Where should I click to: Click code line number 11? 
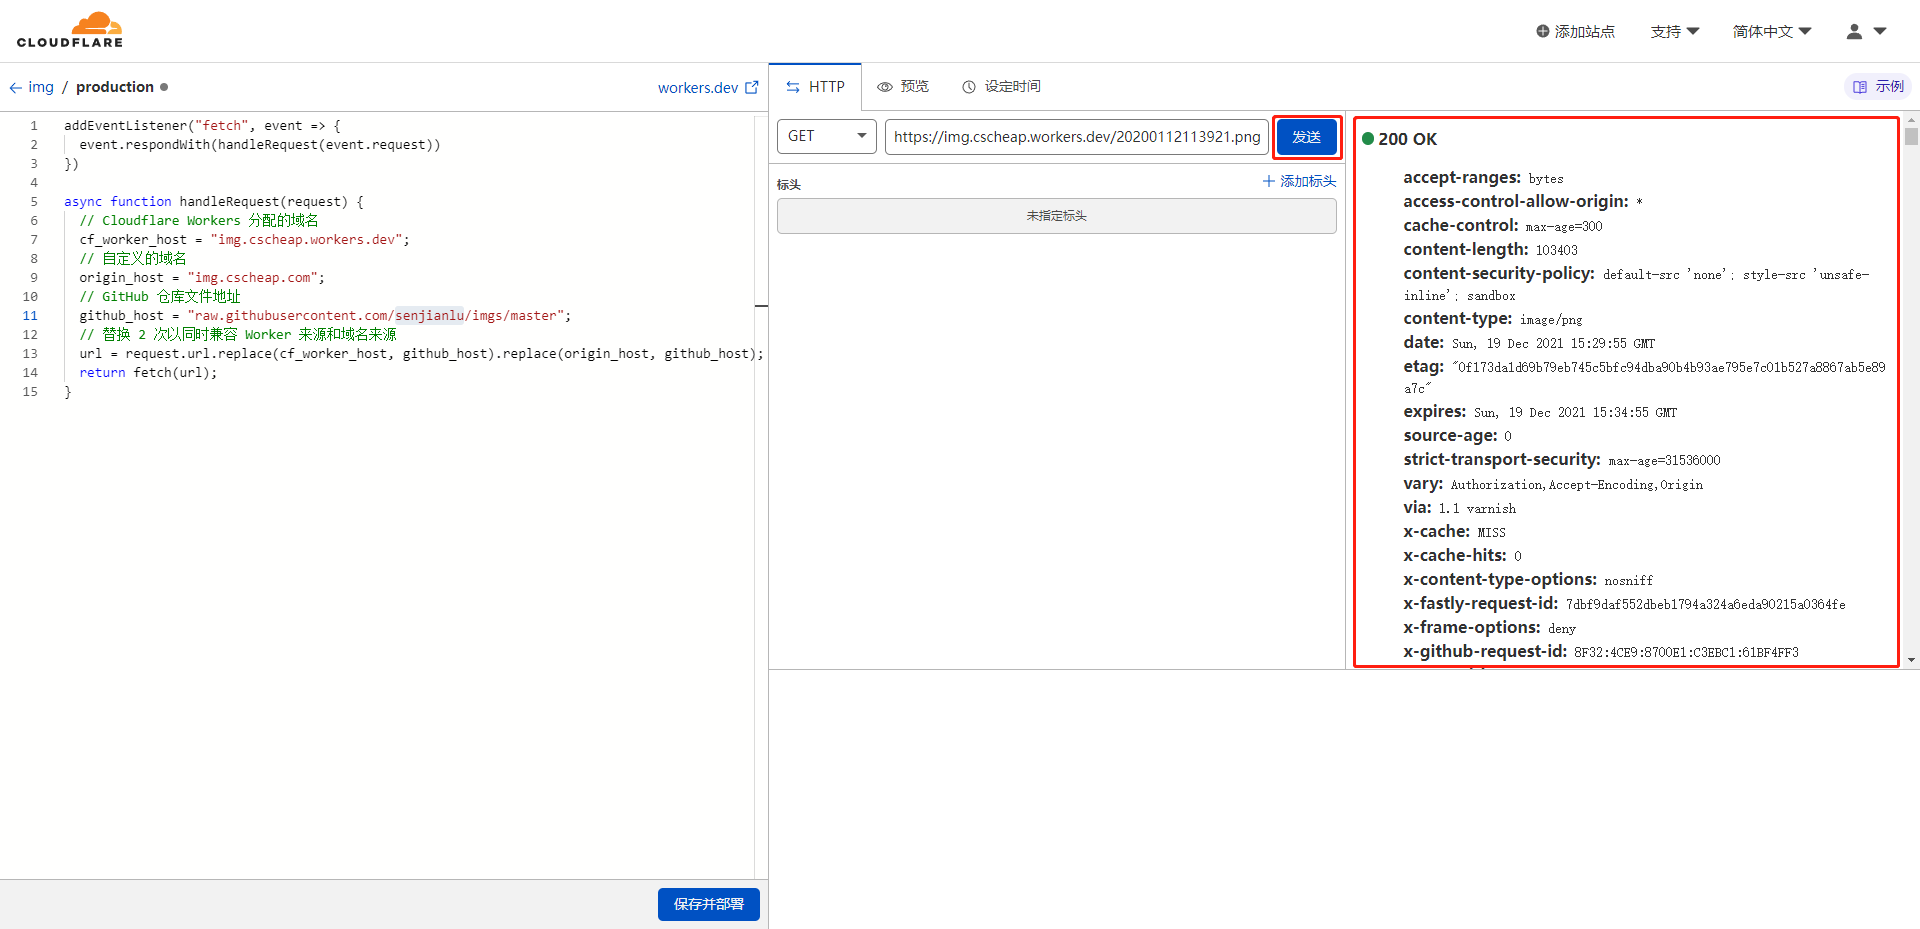tap(30, 316)
